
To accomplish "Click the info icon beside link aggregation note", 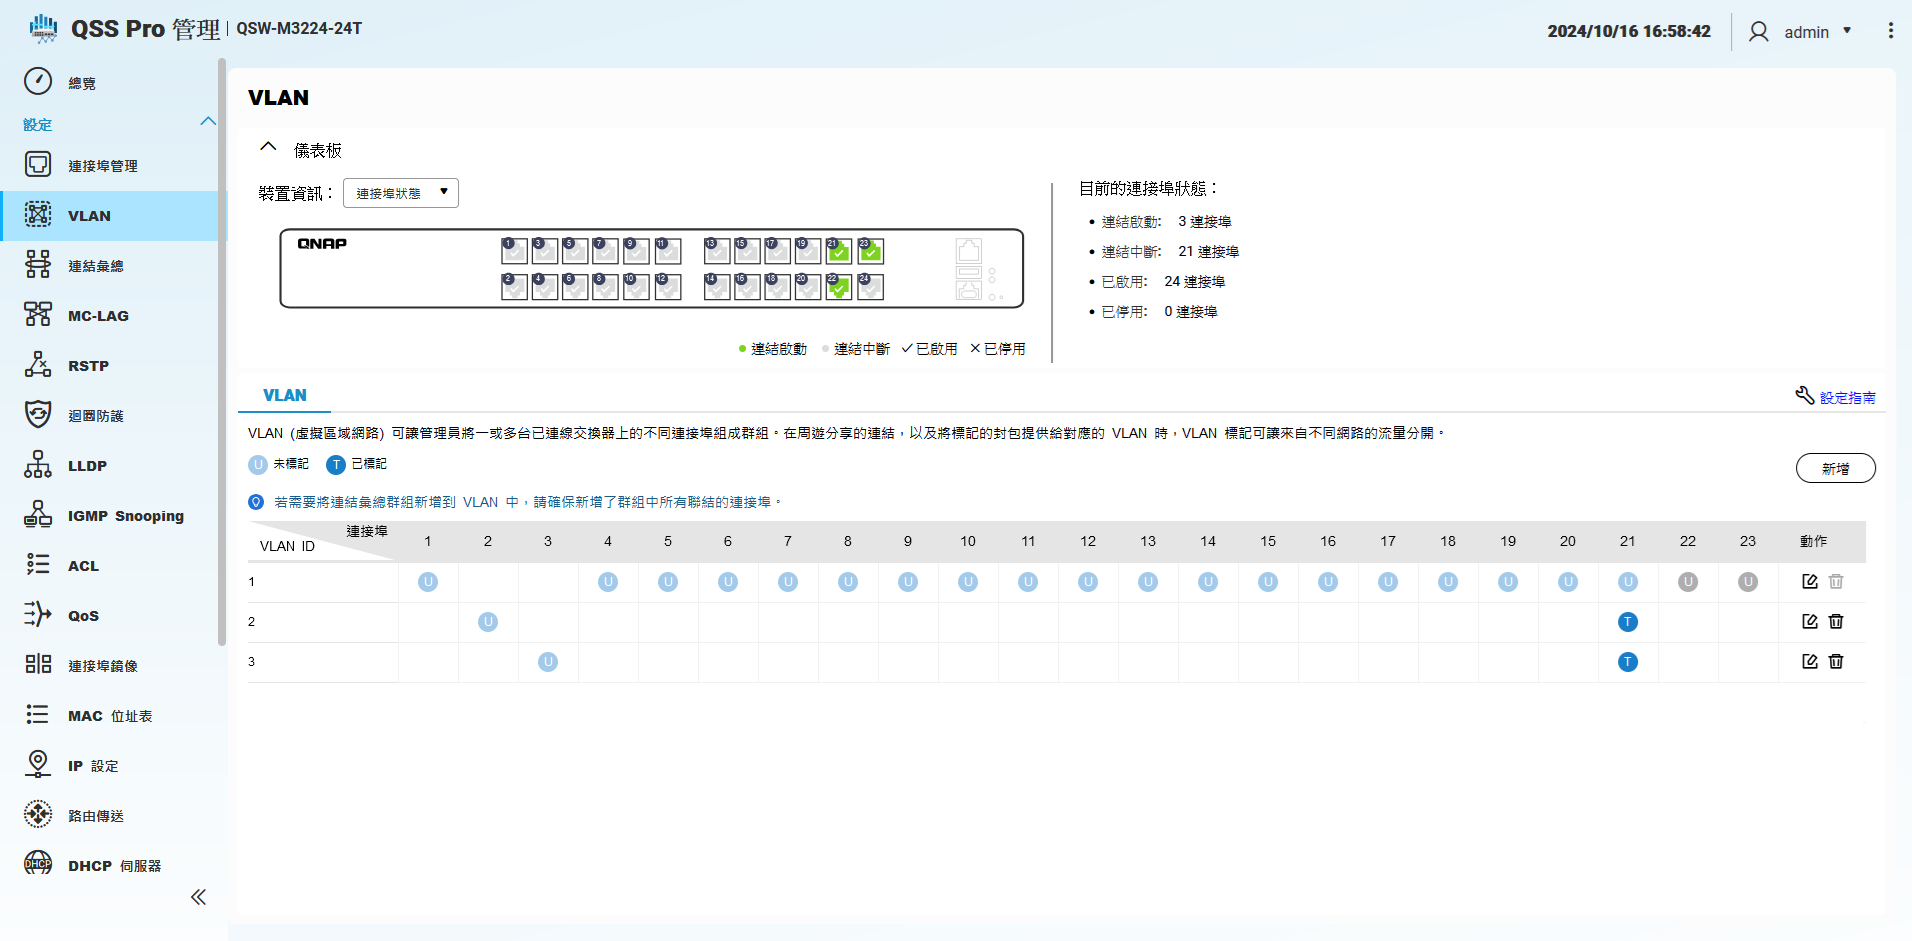I will coord(256,502).
